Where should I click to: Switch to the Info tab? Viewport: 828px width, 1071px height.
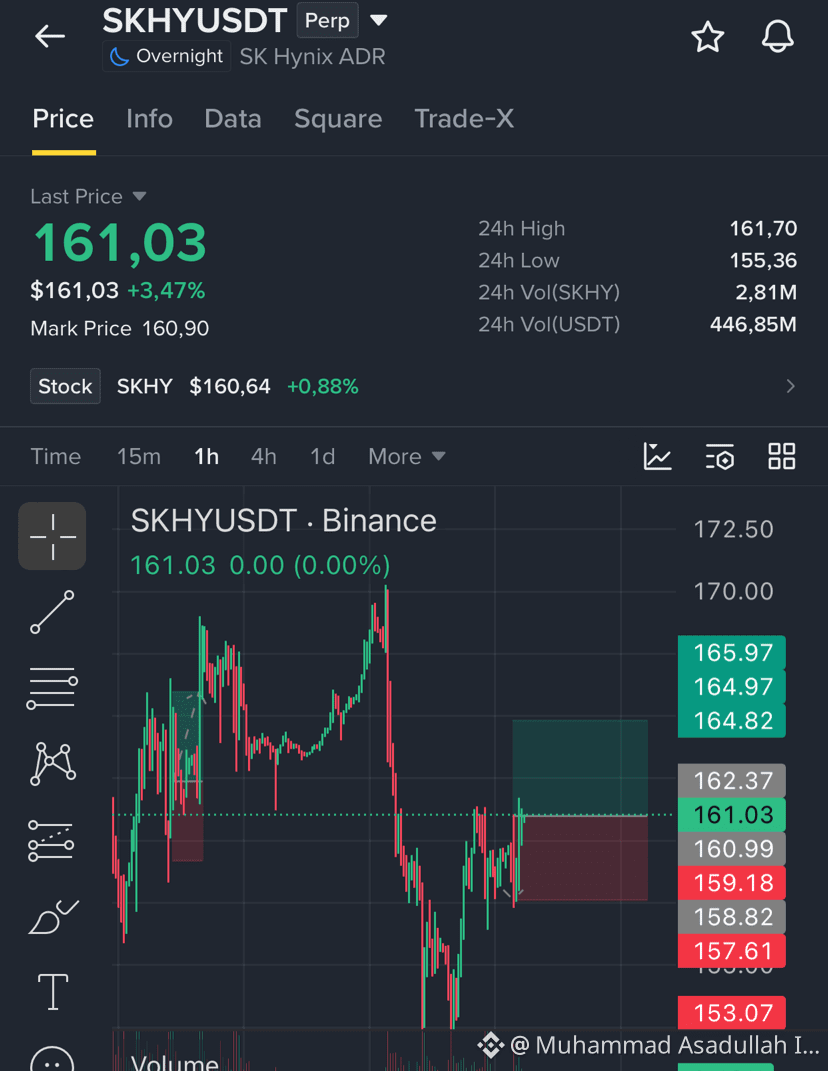pyautogui.click(x=150, y=119)
